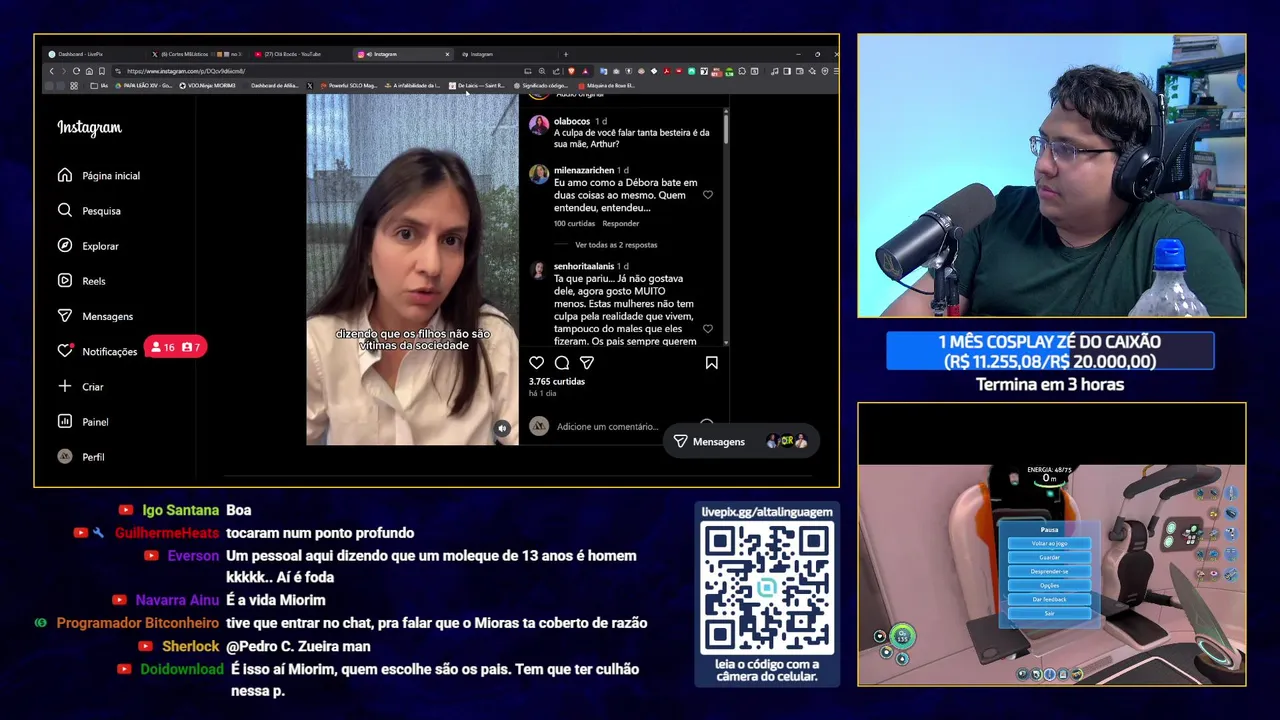This screenshot has width=1280, height=720.
Task: Open Perfil from the Instagram sidebar
Action: coord(82,457)
